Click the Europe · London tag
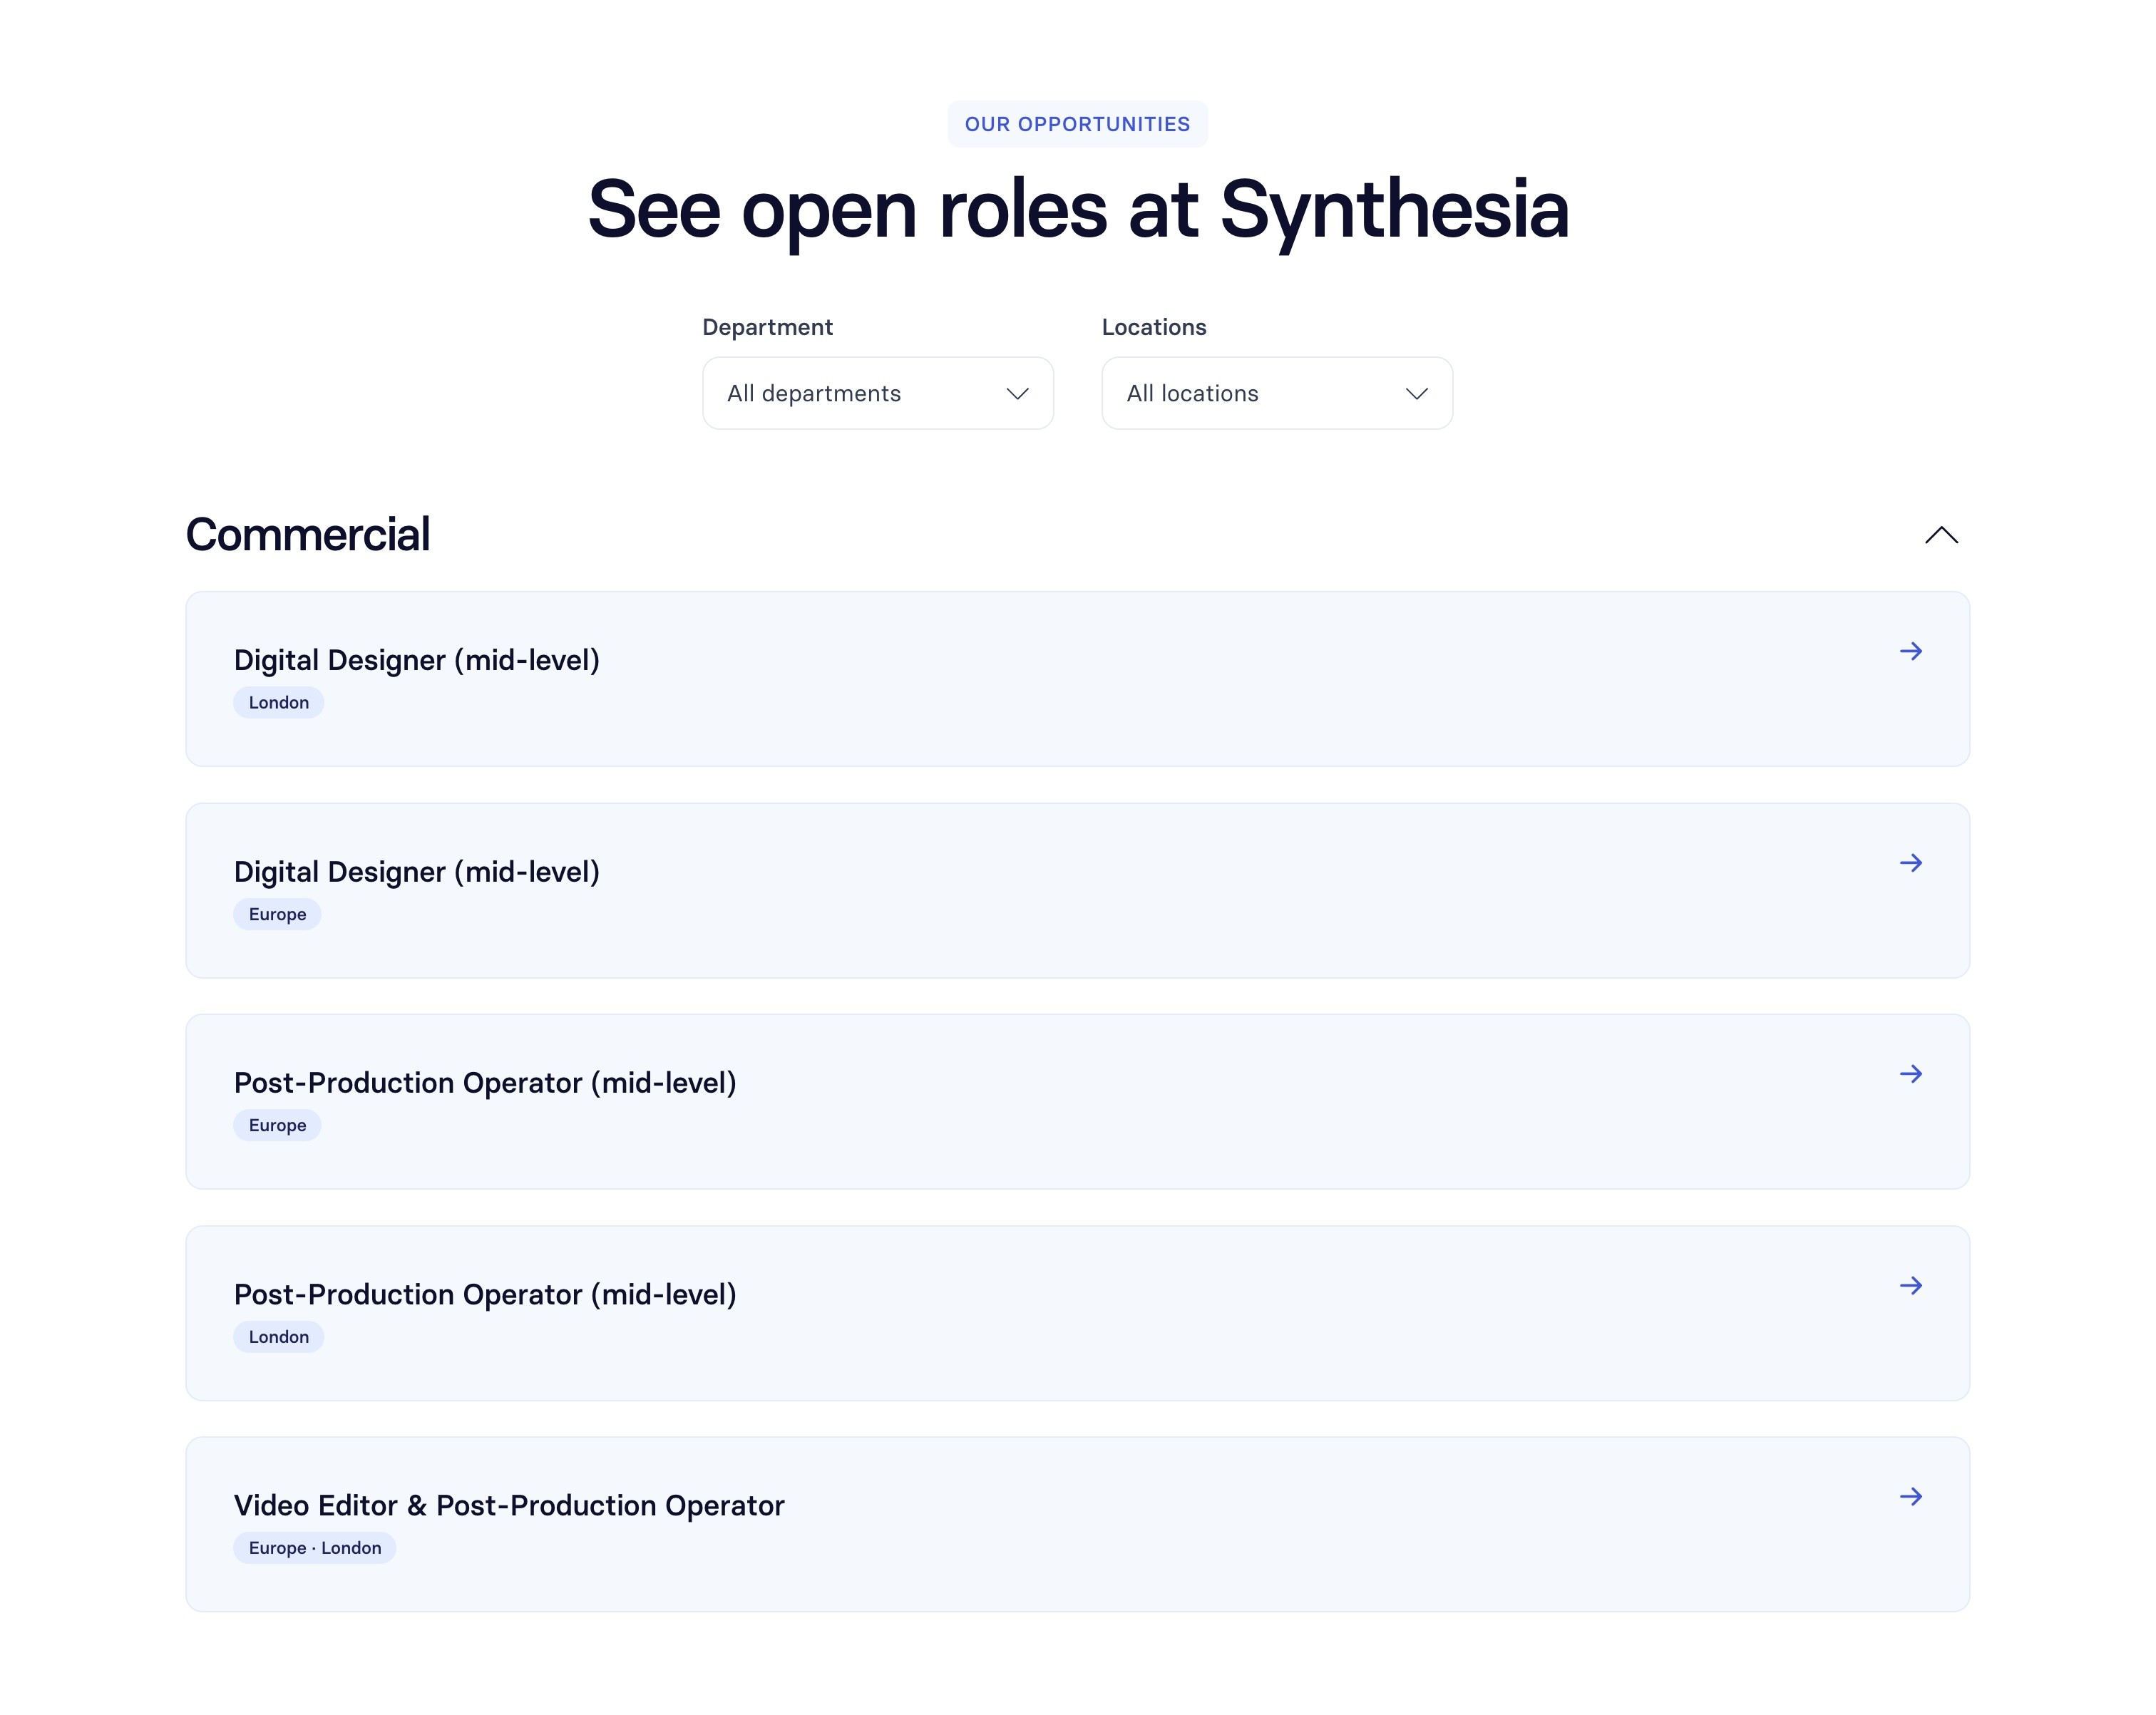The image size is (2156, 1715). coord(314,1547)
